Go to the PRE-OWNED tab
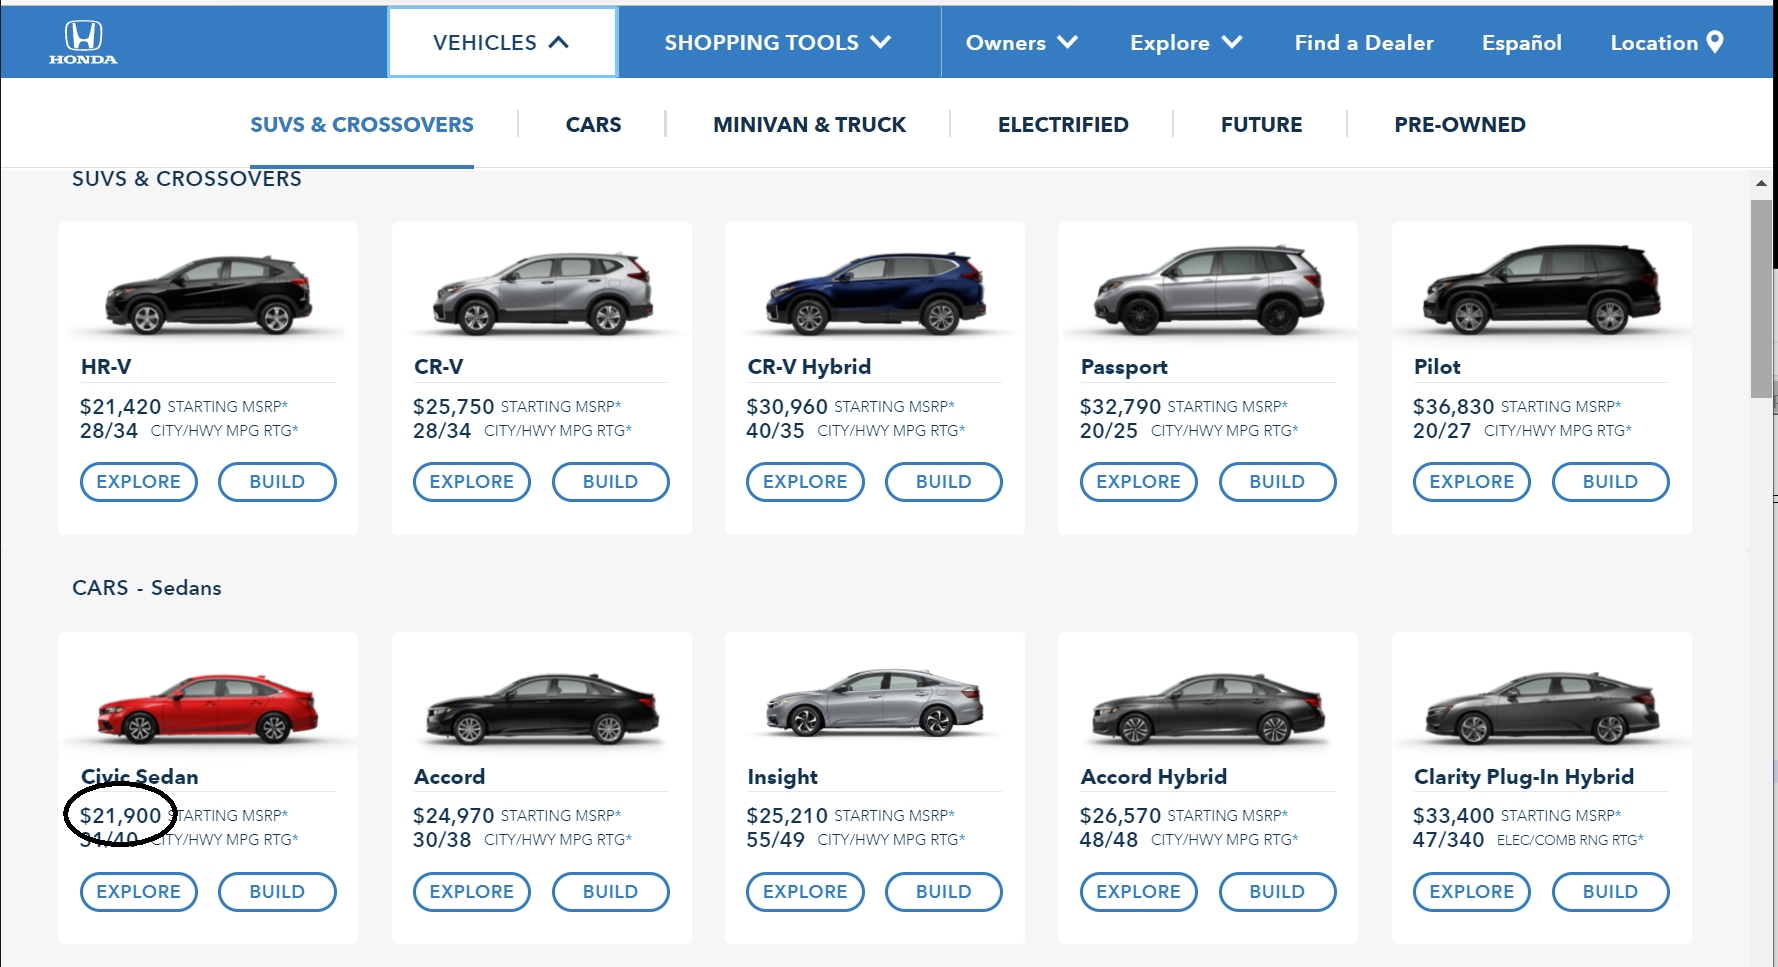The width and height of the screenshot is (1778, 967). [x=1460, y=125]
